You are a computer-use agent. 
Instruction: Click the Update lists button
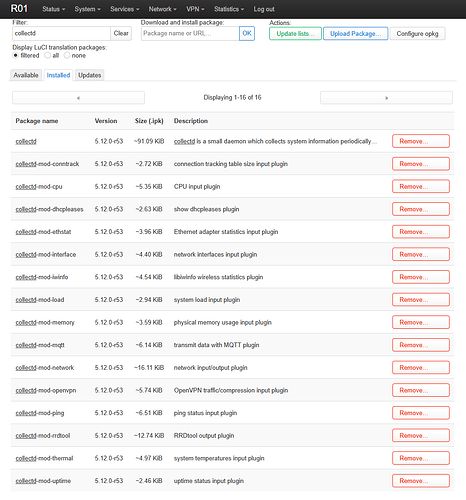(295, 34)
